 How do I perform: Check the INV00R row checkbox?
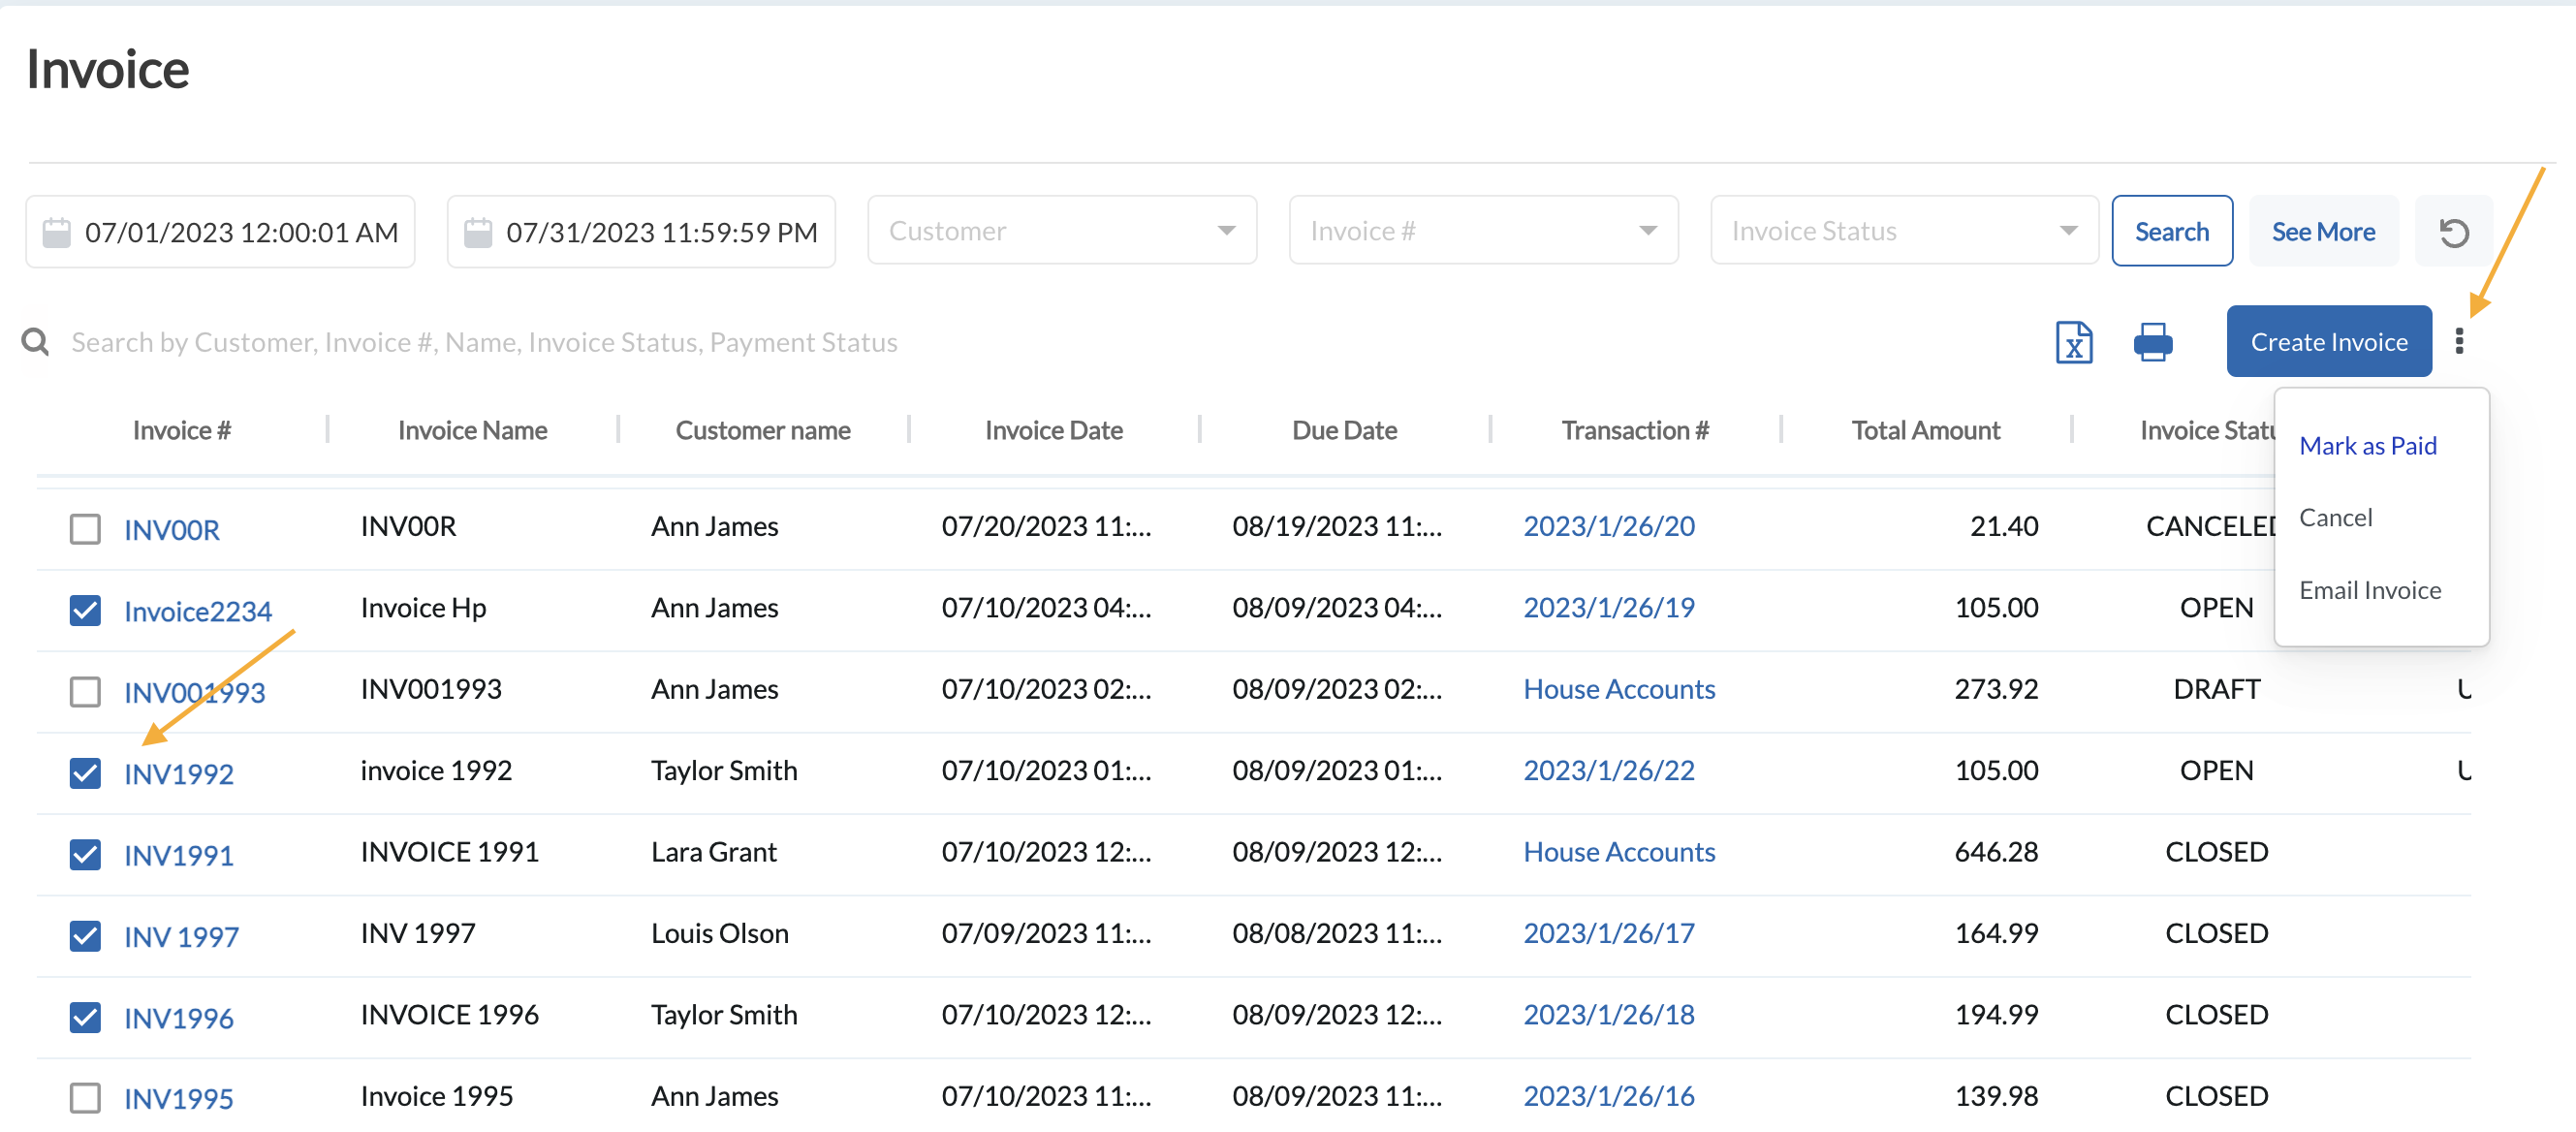(x=85, y=529)
